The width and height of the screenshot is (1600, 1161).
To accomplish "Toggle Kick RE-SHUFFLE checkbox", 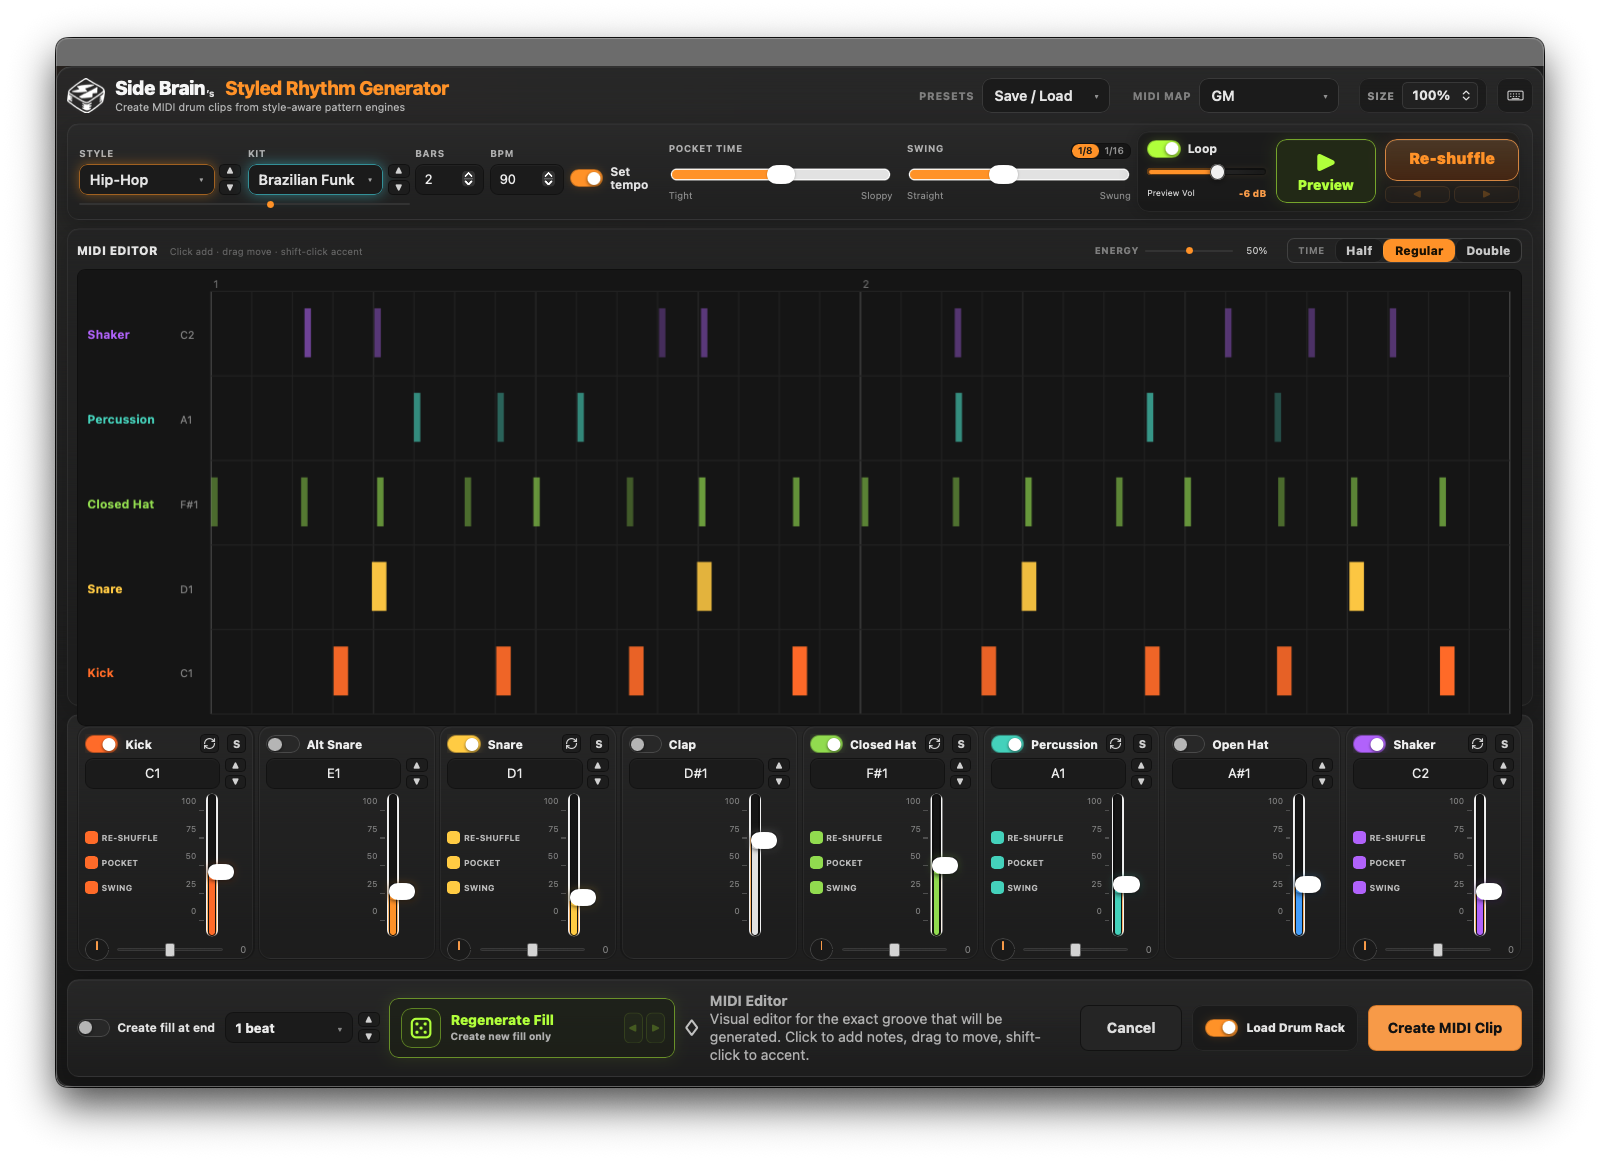I will 92,838.
